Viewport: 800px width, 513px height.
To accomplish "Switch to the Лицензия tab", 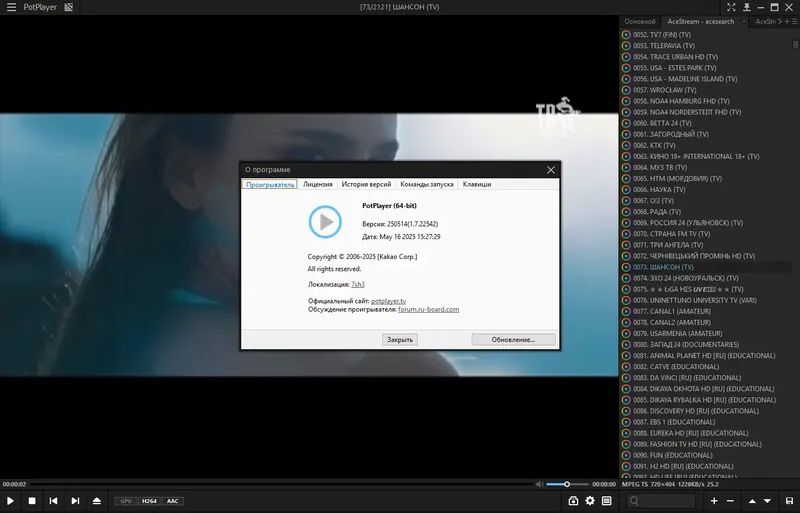I will (317, 184).
